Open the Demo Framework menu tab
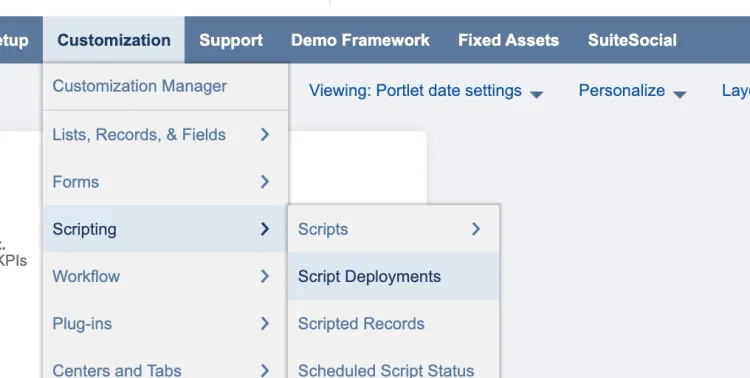This screenshot has width=750, height=378. coord(360,40)
